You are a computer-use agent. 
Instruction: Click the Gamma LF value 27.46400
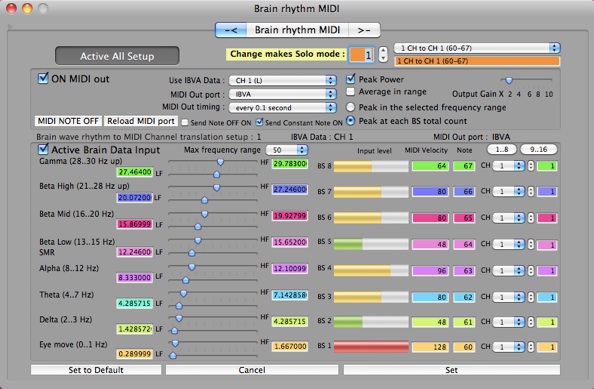134,172
